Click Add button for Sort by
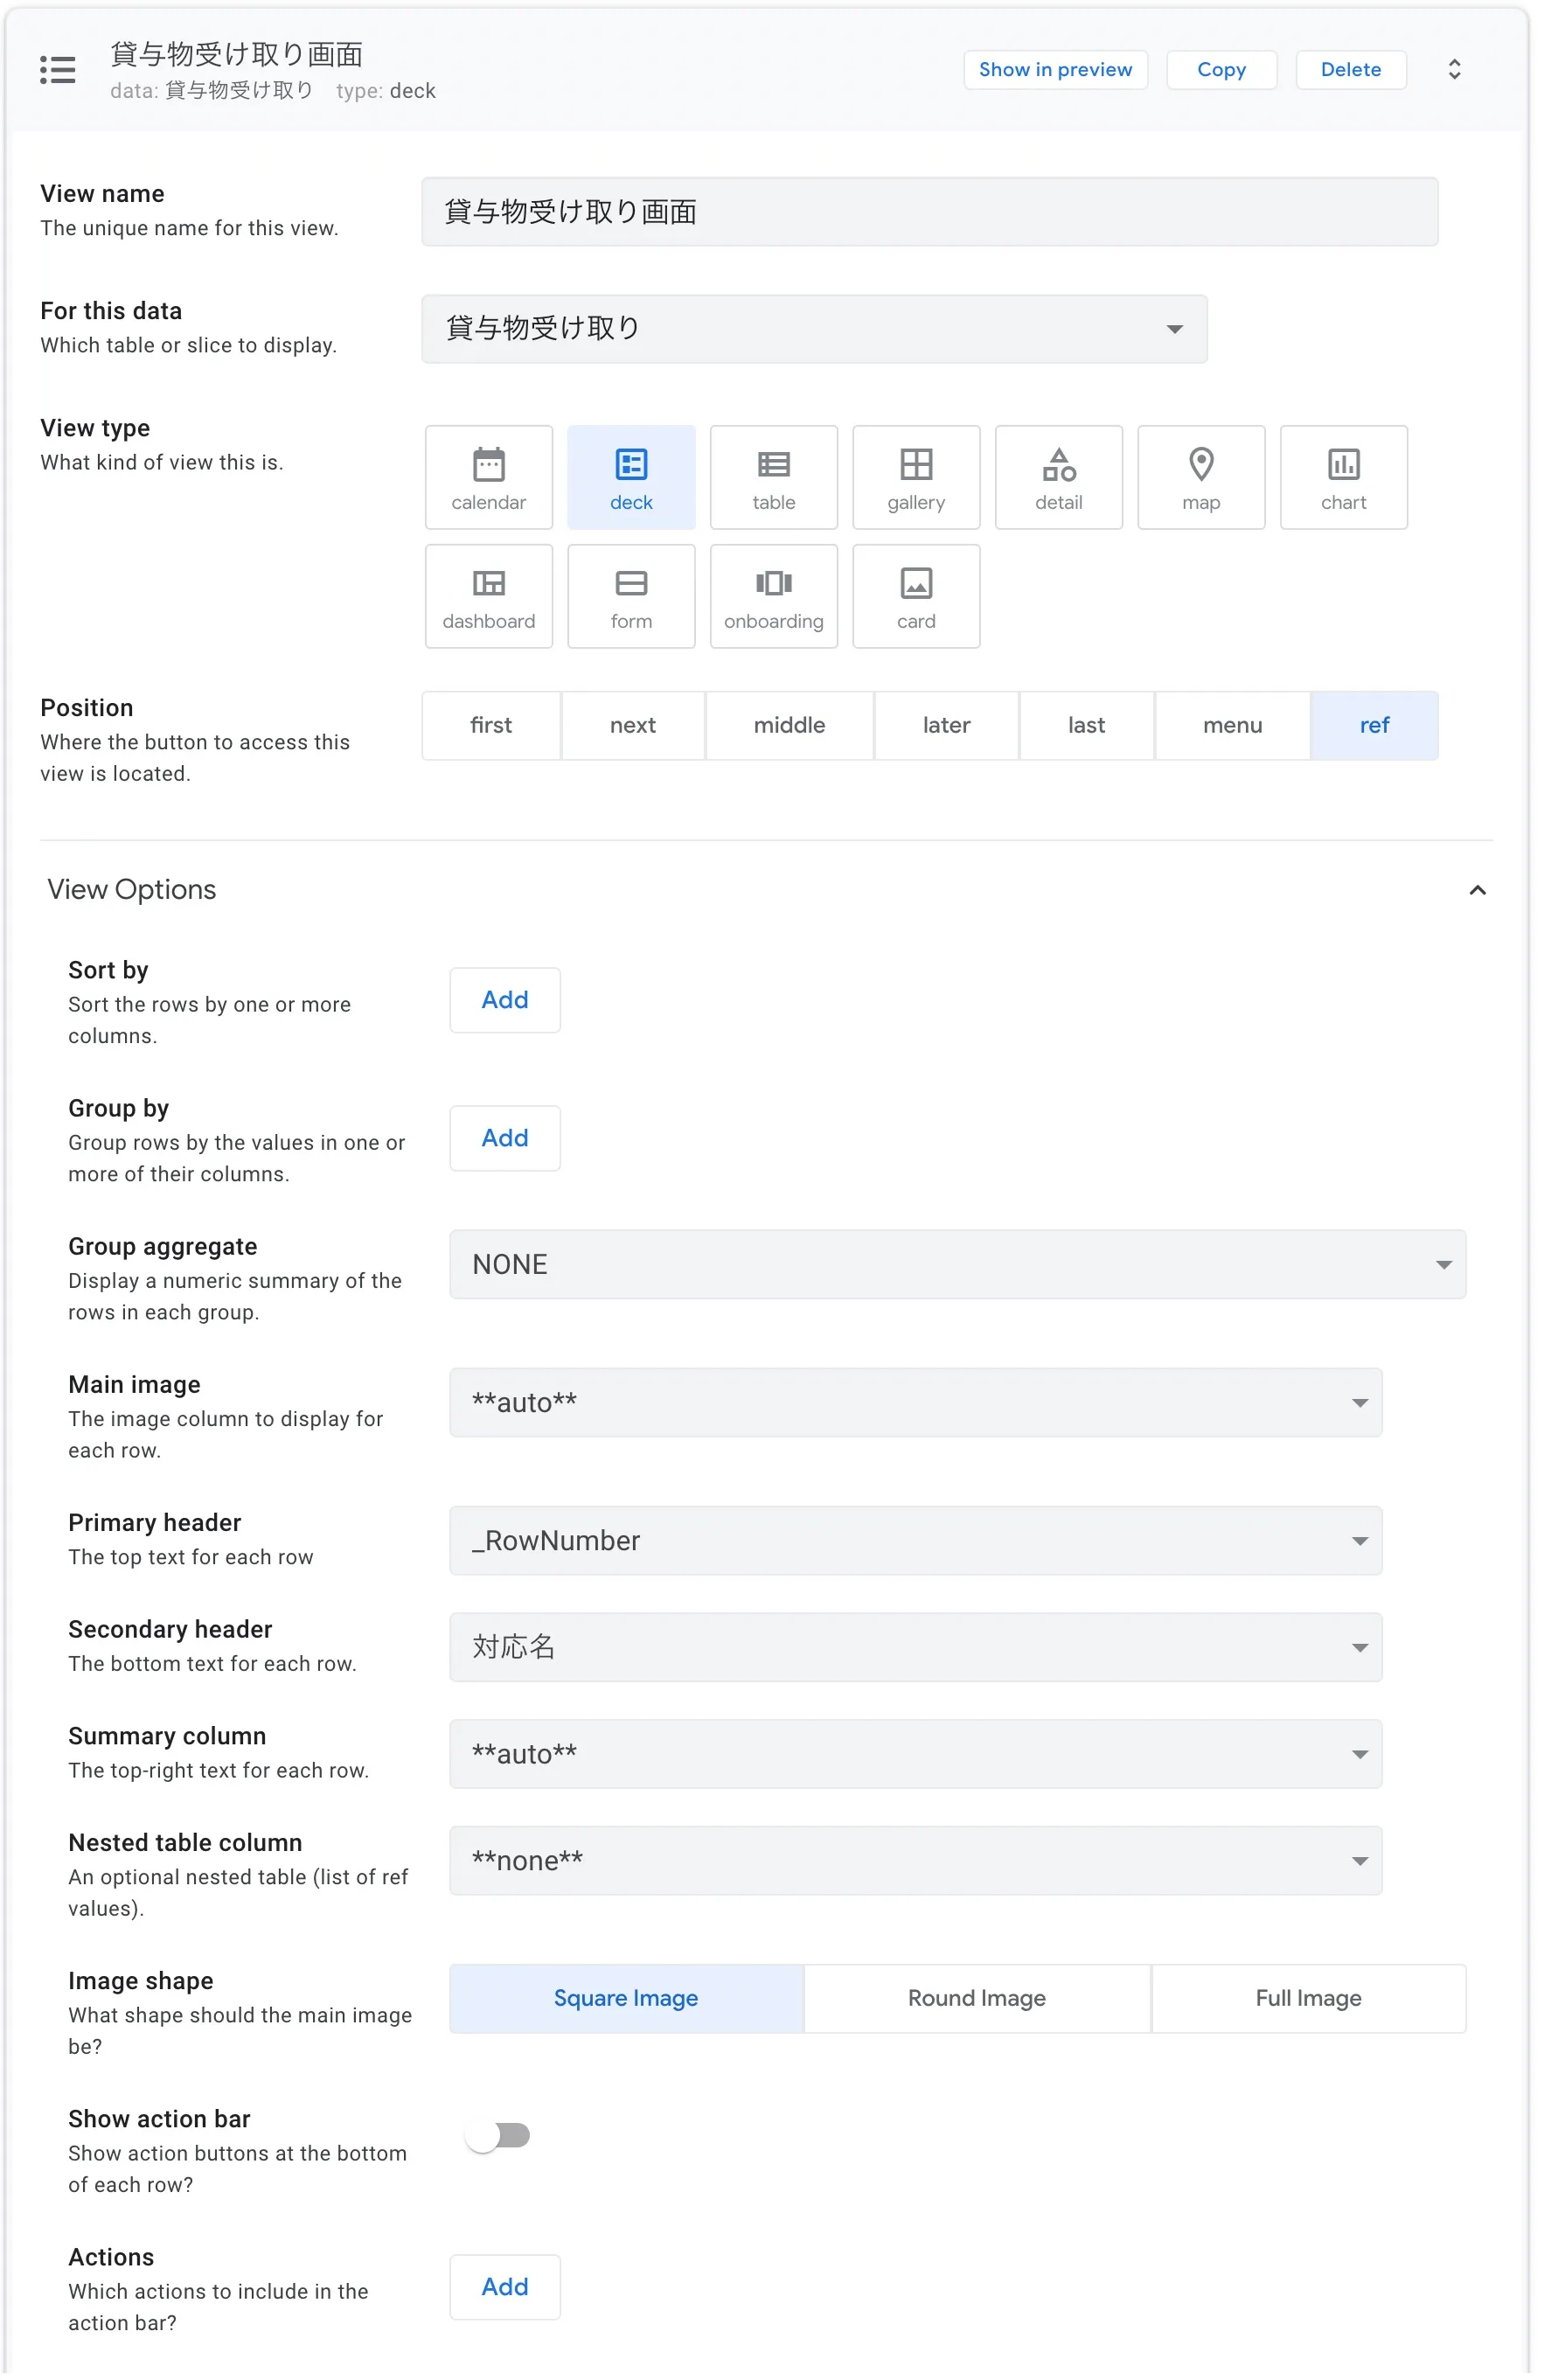Image resolution: width=1544 pixels, height=2380 pixels. pyautogui.click(x=504, y=1000)
